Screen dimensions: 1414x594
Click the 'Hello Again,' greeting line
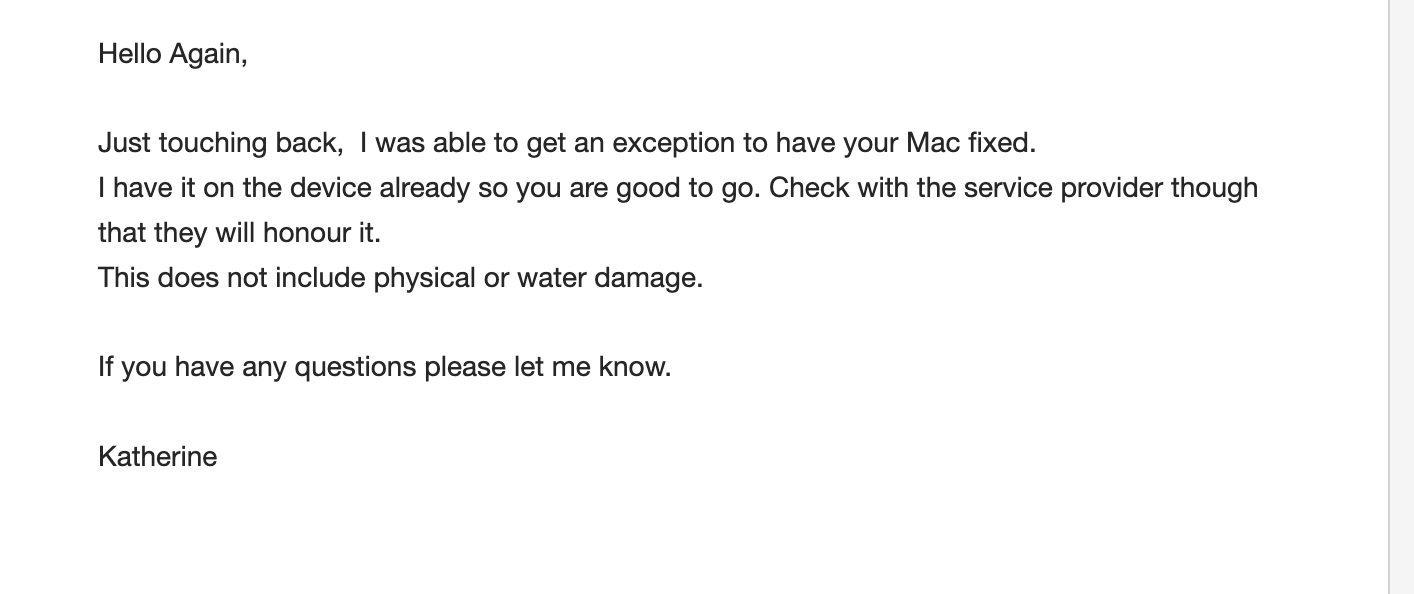[x=172, y=54]
